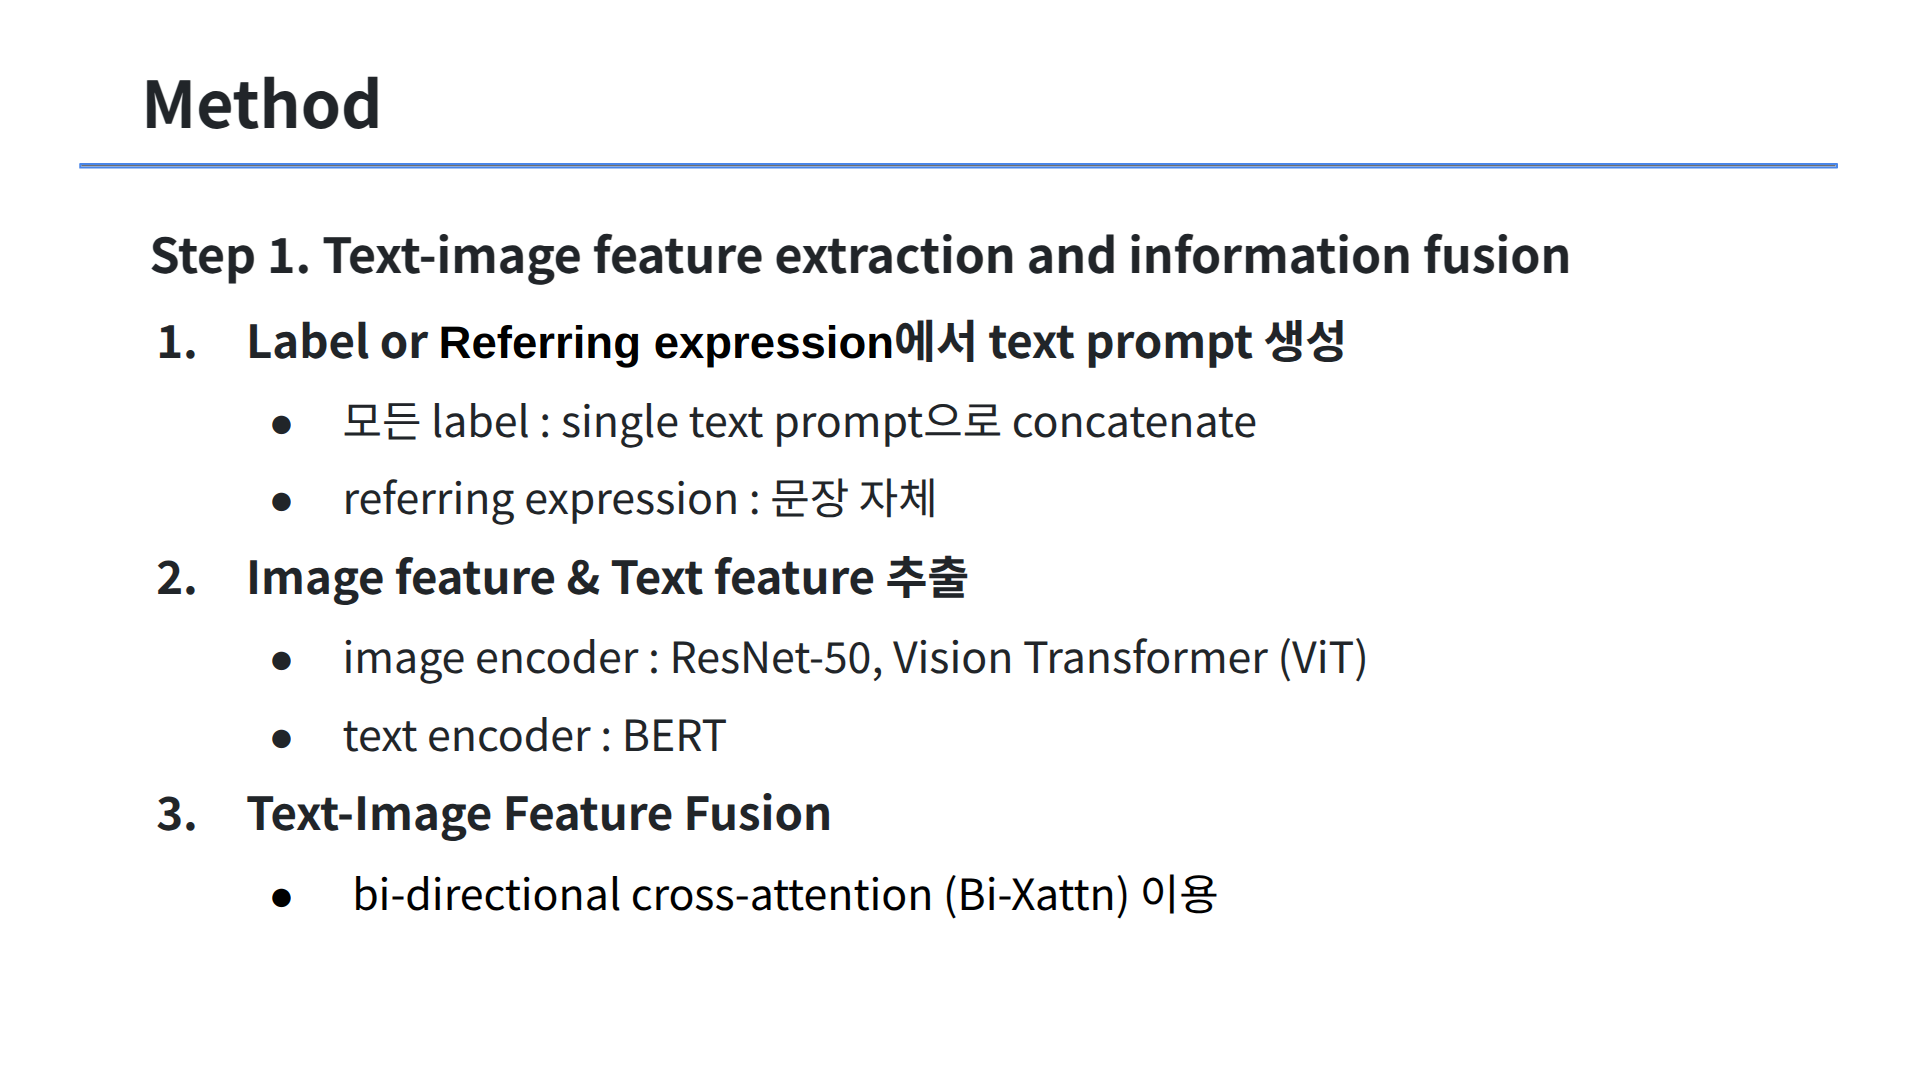1910x1072 pixels.
Task: Click the list number 3 marker
Action: (177, 815)
